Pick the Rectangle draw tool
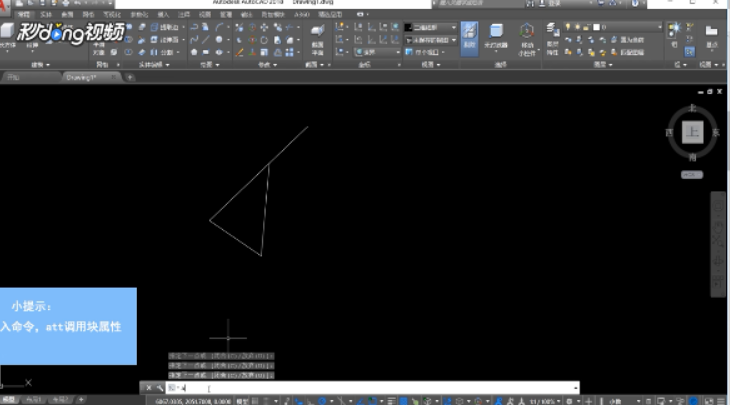This screenshot has height=405, width=730. (x=206, y=52)
